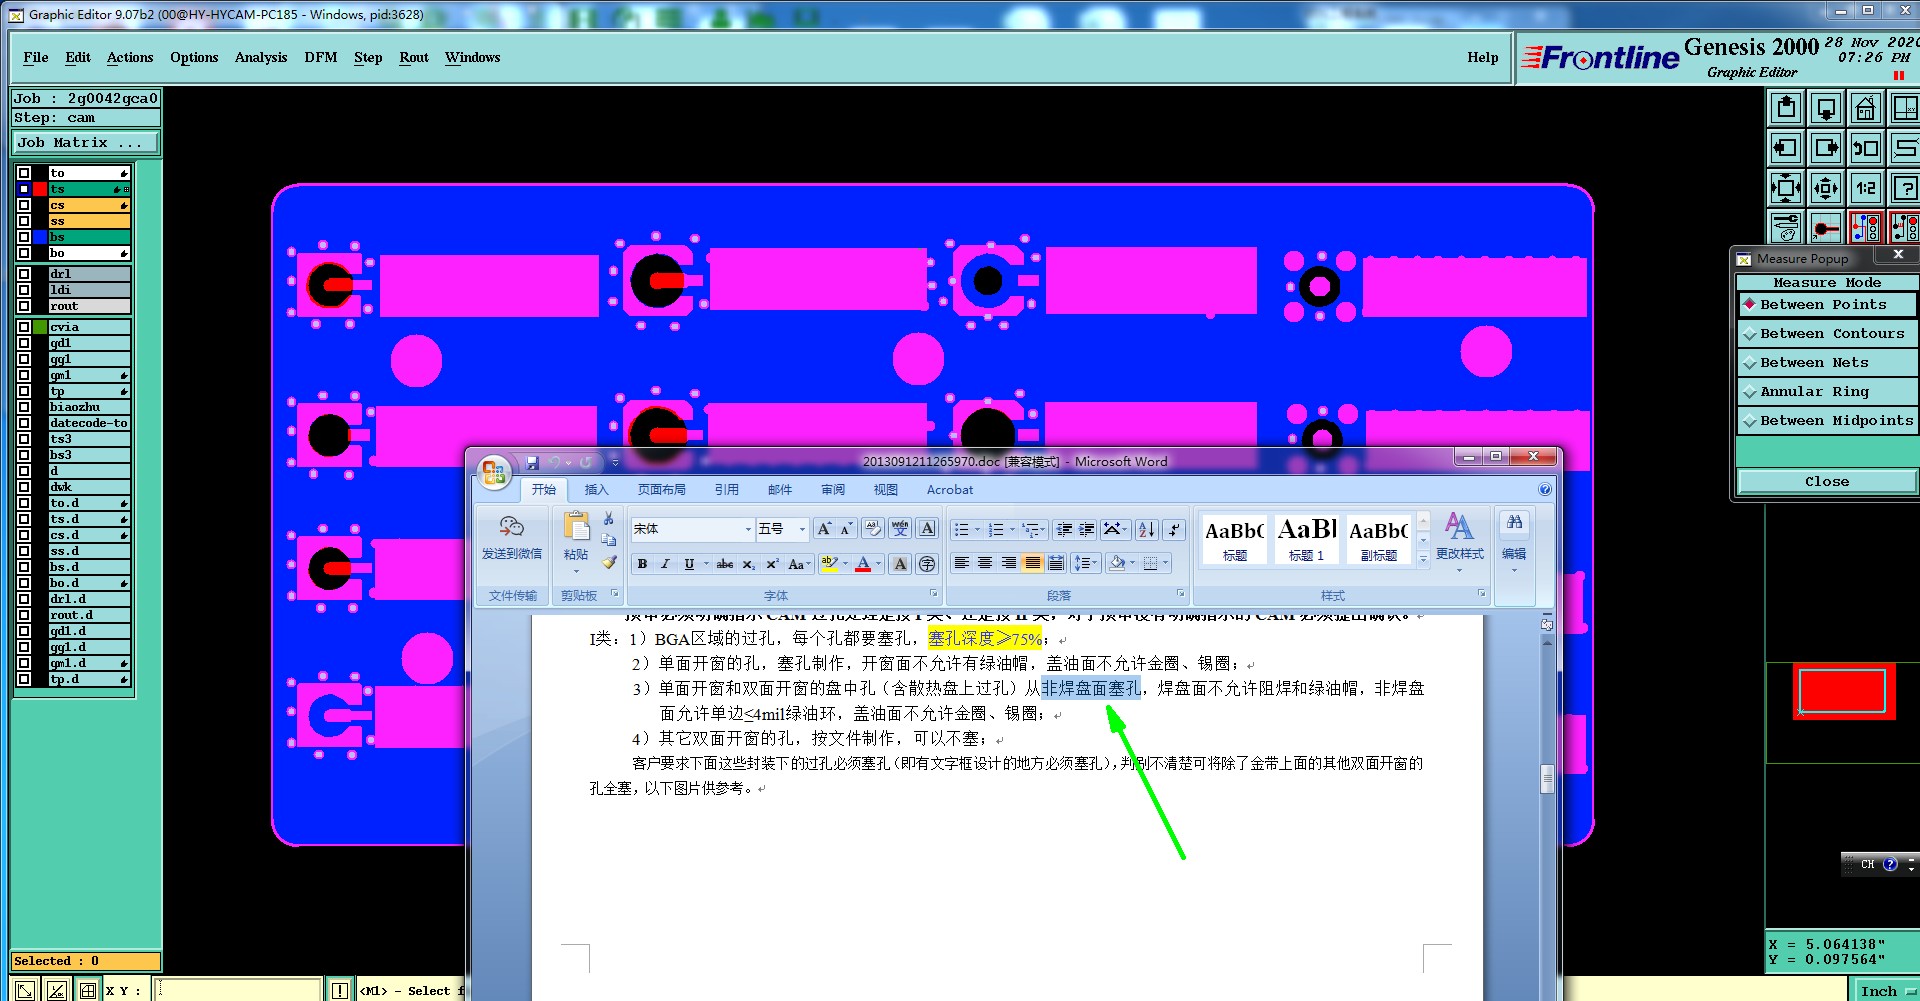Click the 1:2 zoom scale icon

tap(1865, 187)
